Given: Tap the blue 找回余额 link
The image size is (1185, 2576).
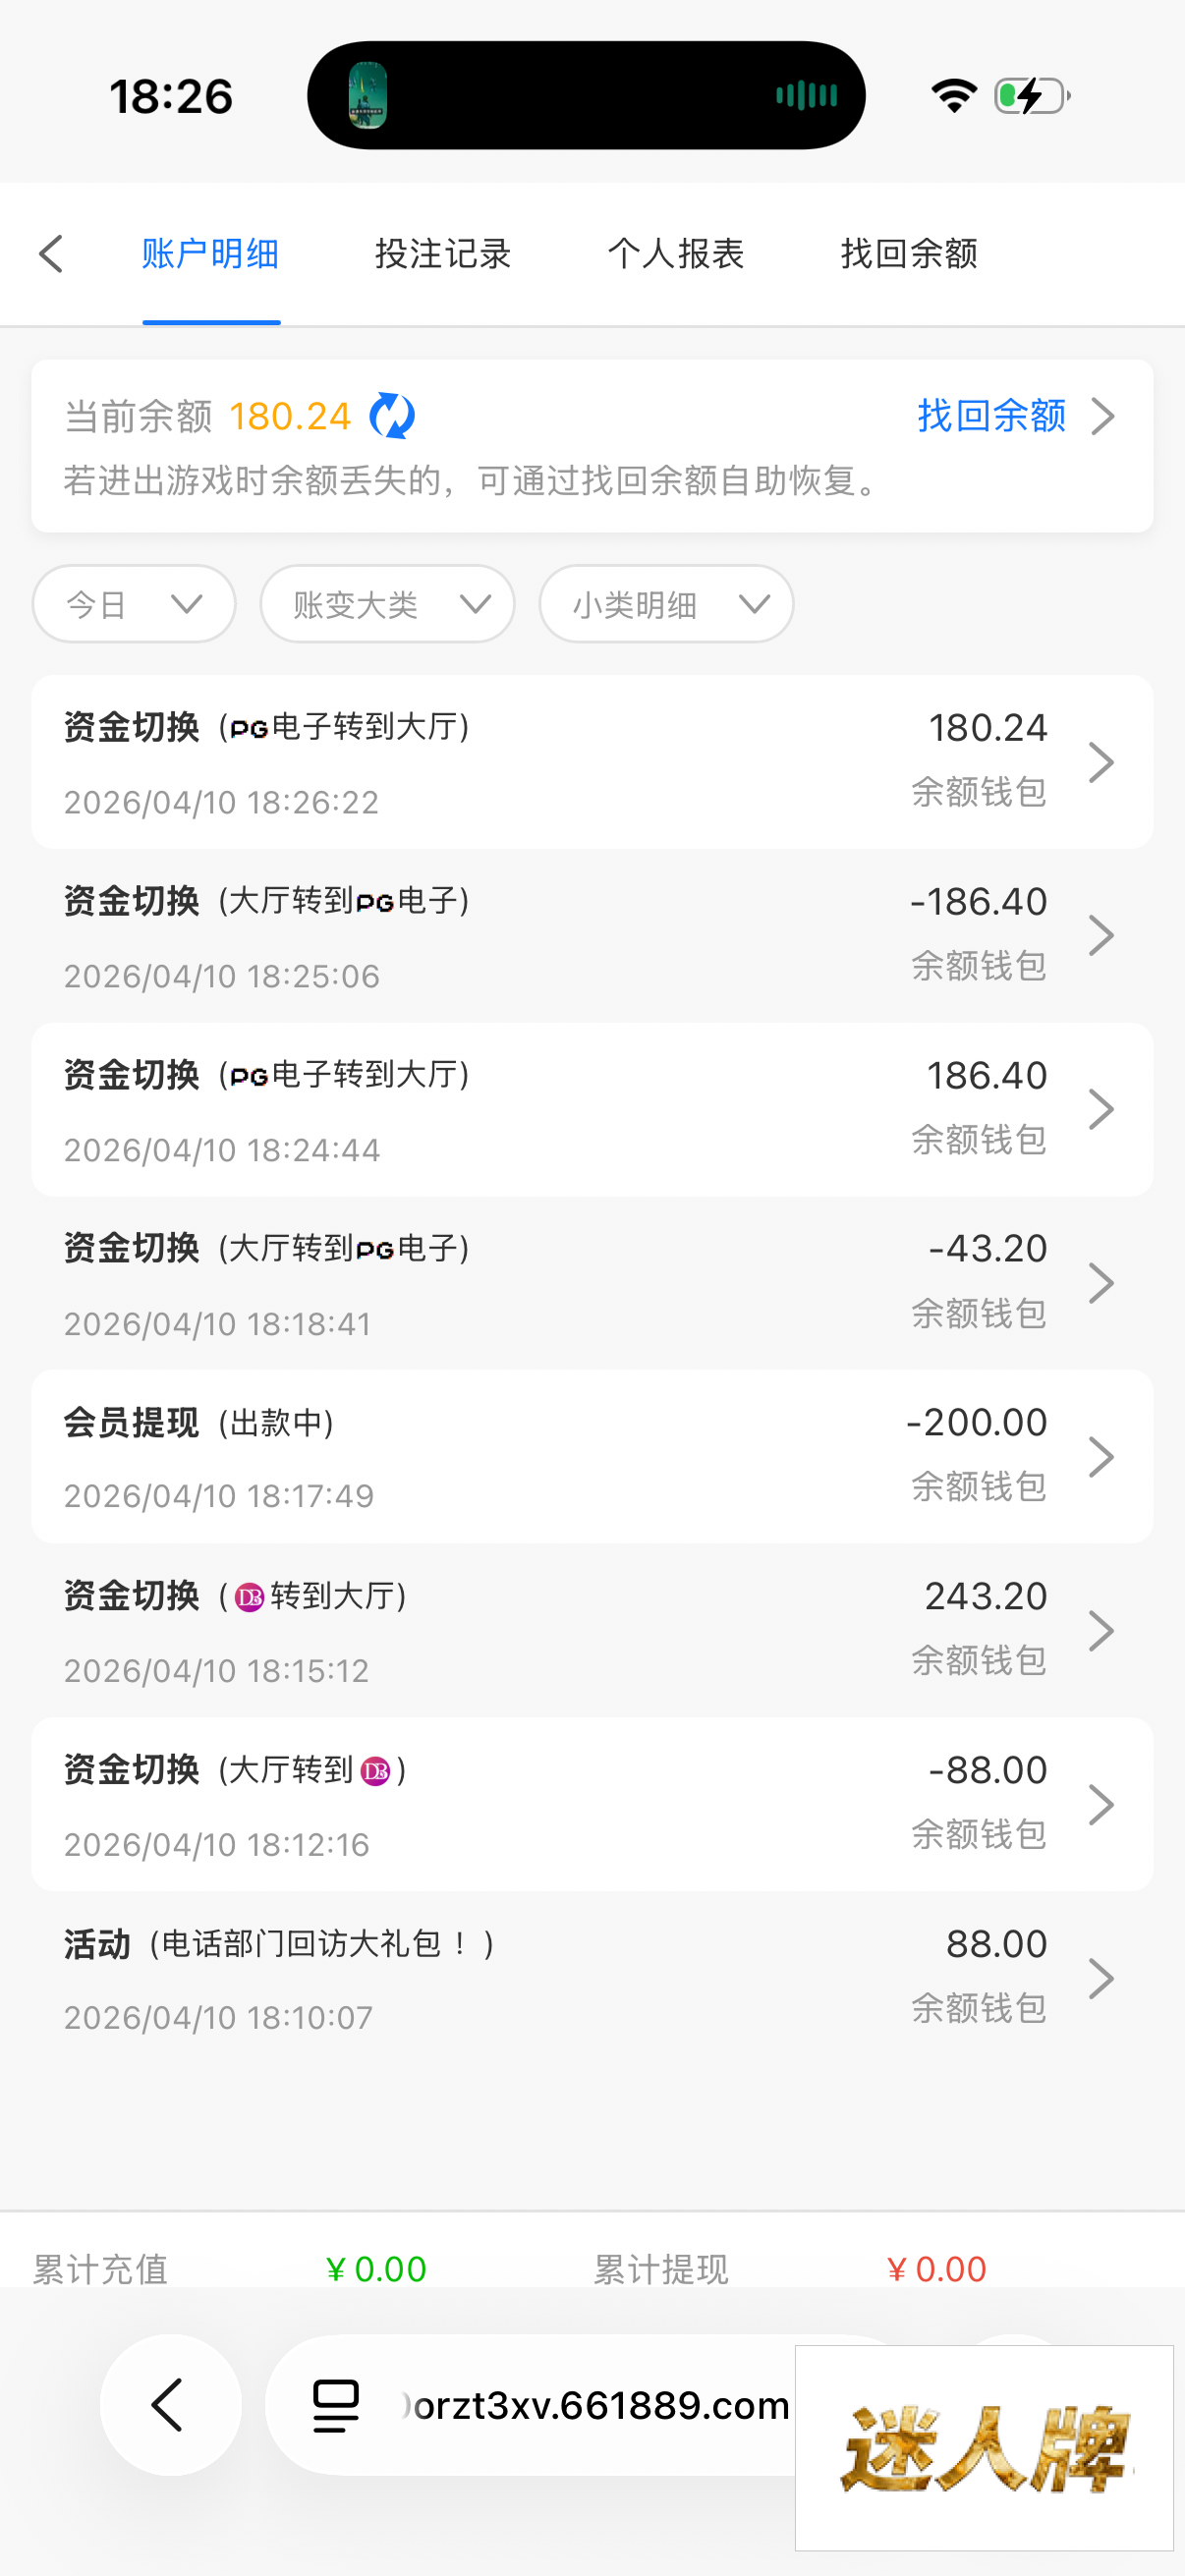Looking at the screenshot, I should click(991, 416).
